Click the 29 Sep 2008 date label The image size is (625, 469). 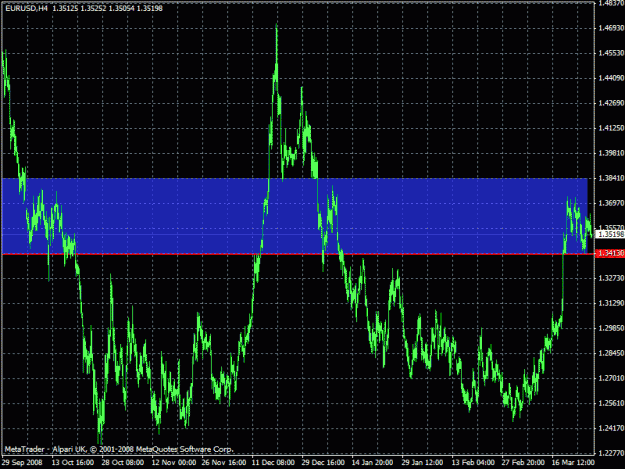coord(22,463)
